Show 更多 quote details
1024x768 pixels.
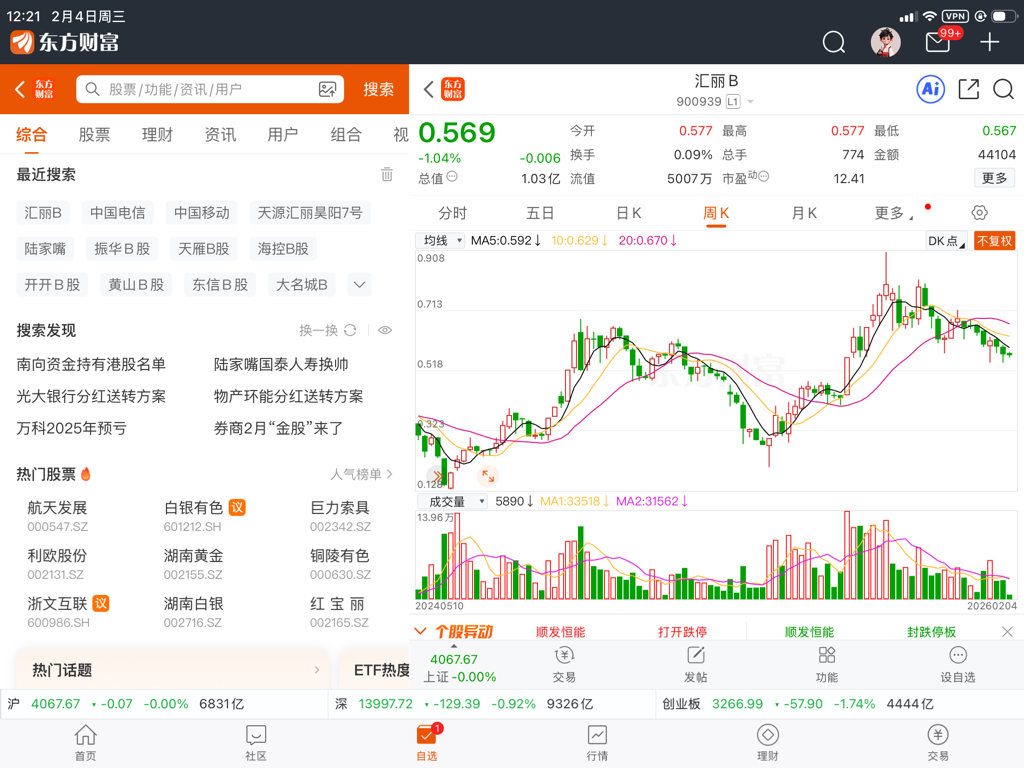pos(994,178)
